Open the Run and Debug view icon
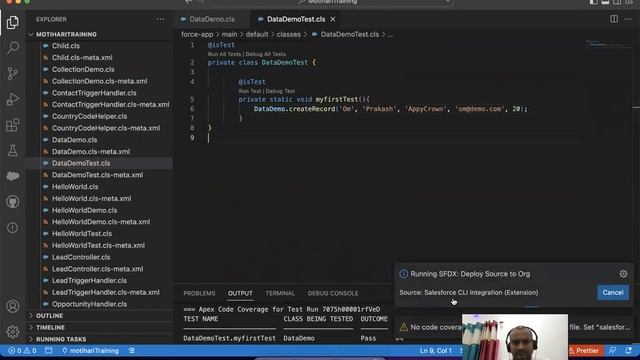640x360 pixels. tap(13, 99)
